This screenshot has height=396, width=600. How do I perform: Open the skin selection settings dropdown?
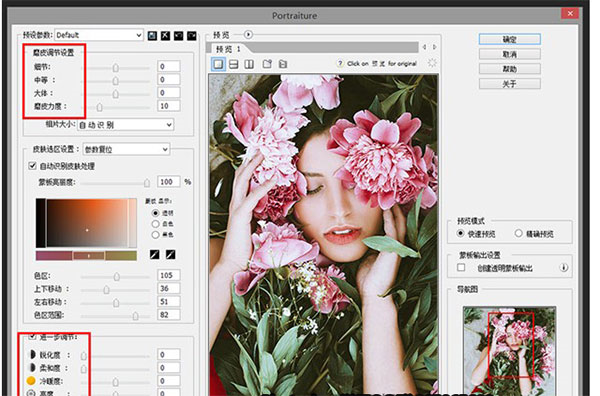click(x=126, y=149)
